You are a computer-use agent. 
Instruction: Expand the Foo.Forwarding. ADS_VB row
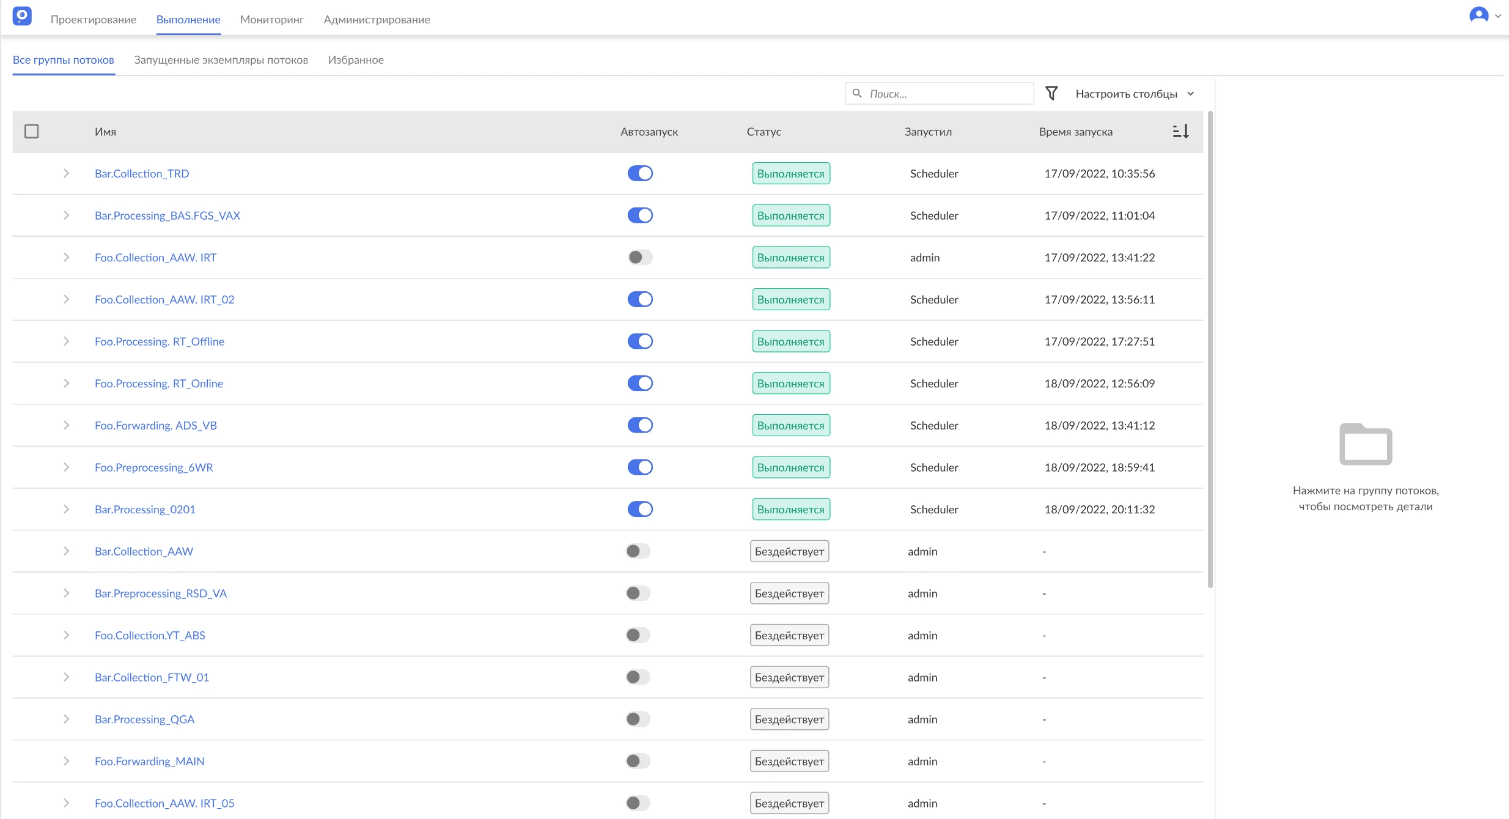66,426
